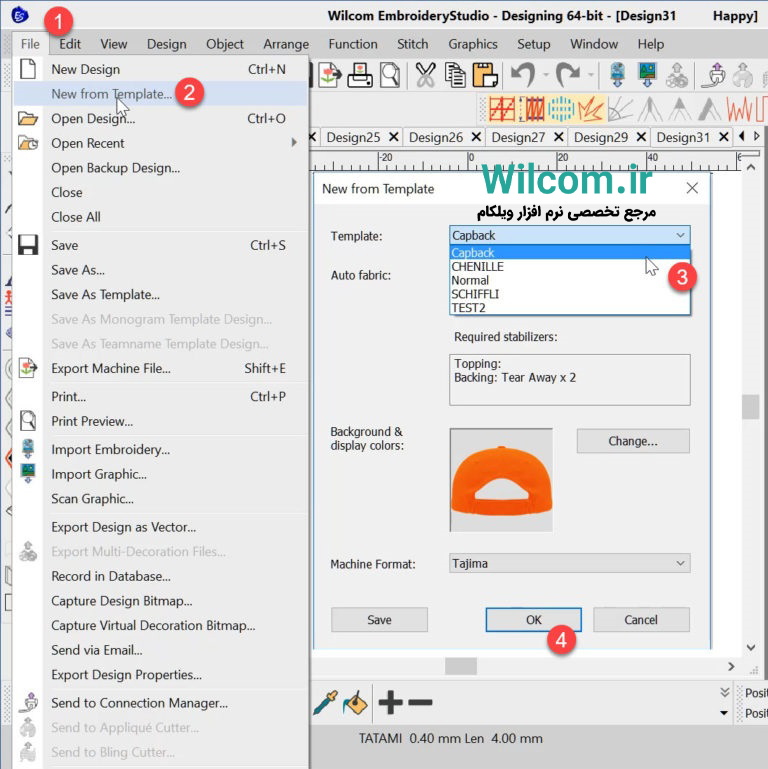The width and height of the screenshot is (768, 769).
Task: Toggle the Jagged Edge stitch effect icon
Action: coord(590,108)
